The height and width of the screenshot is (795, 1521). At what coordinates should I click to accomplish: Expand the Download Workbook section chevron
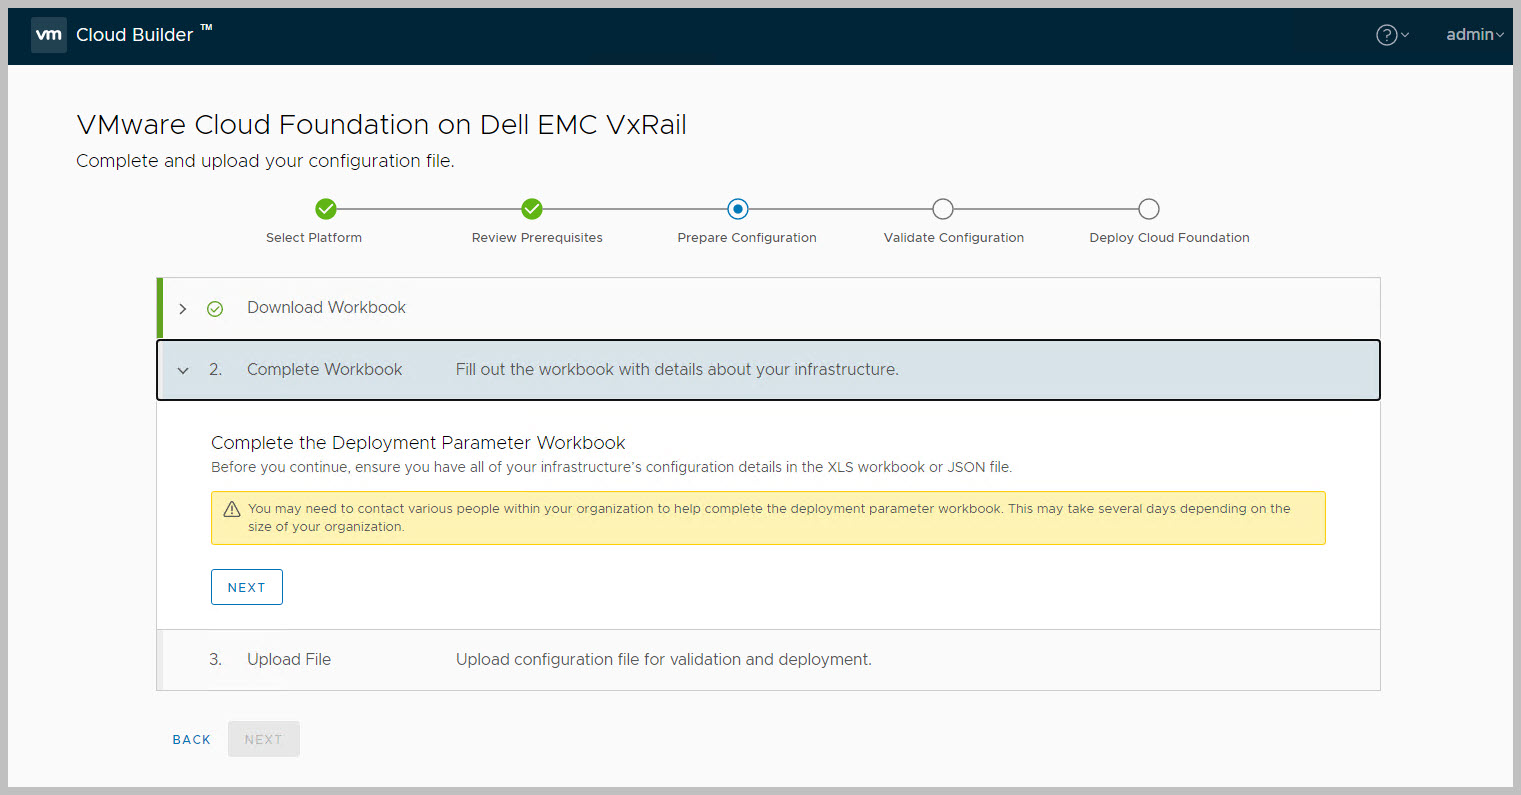pos(183,309)
